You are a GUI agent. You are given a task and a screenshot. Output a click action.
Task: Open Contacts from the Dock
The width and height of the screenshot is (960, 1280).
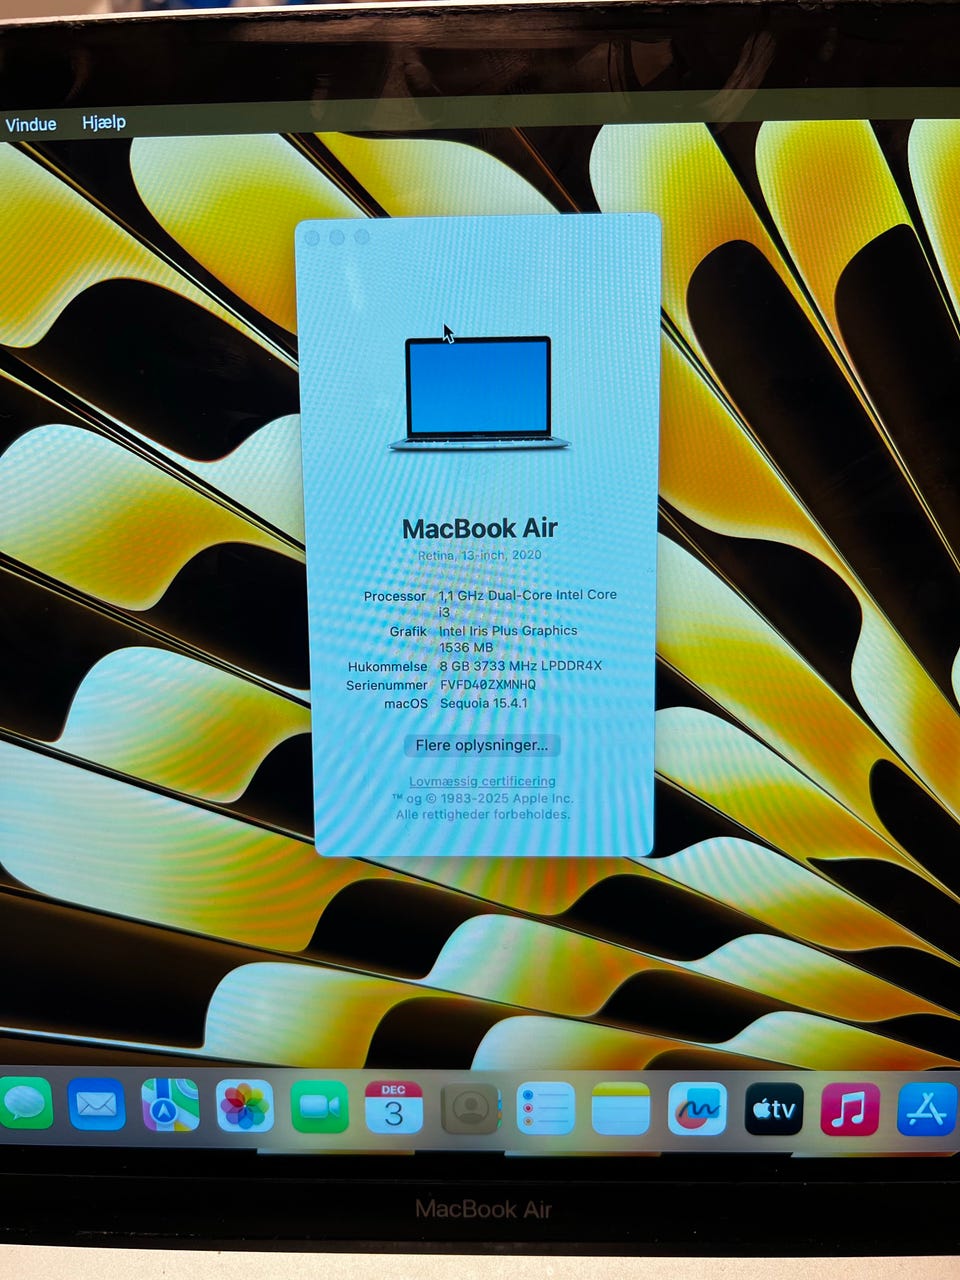point(470,1109)
